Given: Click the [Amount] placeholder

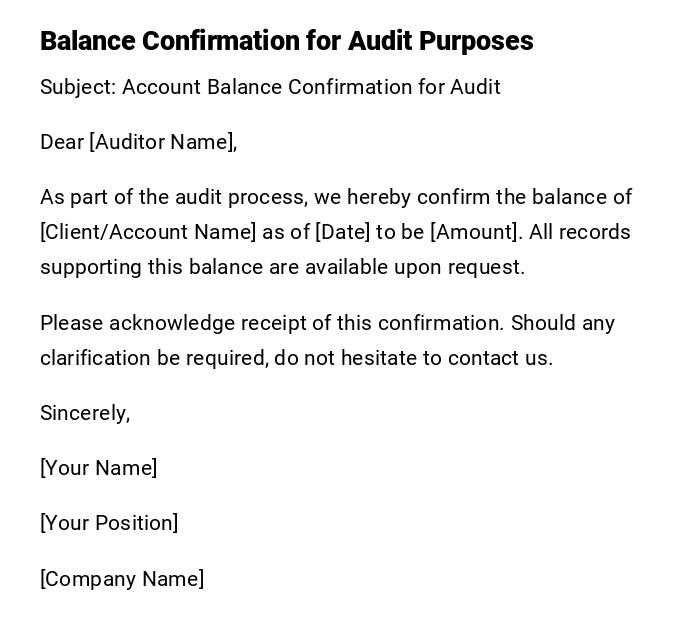Looking at the screenshot, I should 474,232.
